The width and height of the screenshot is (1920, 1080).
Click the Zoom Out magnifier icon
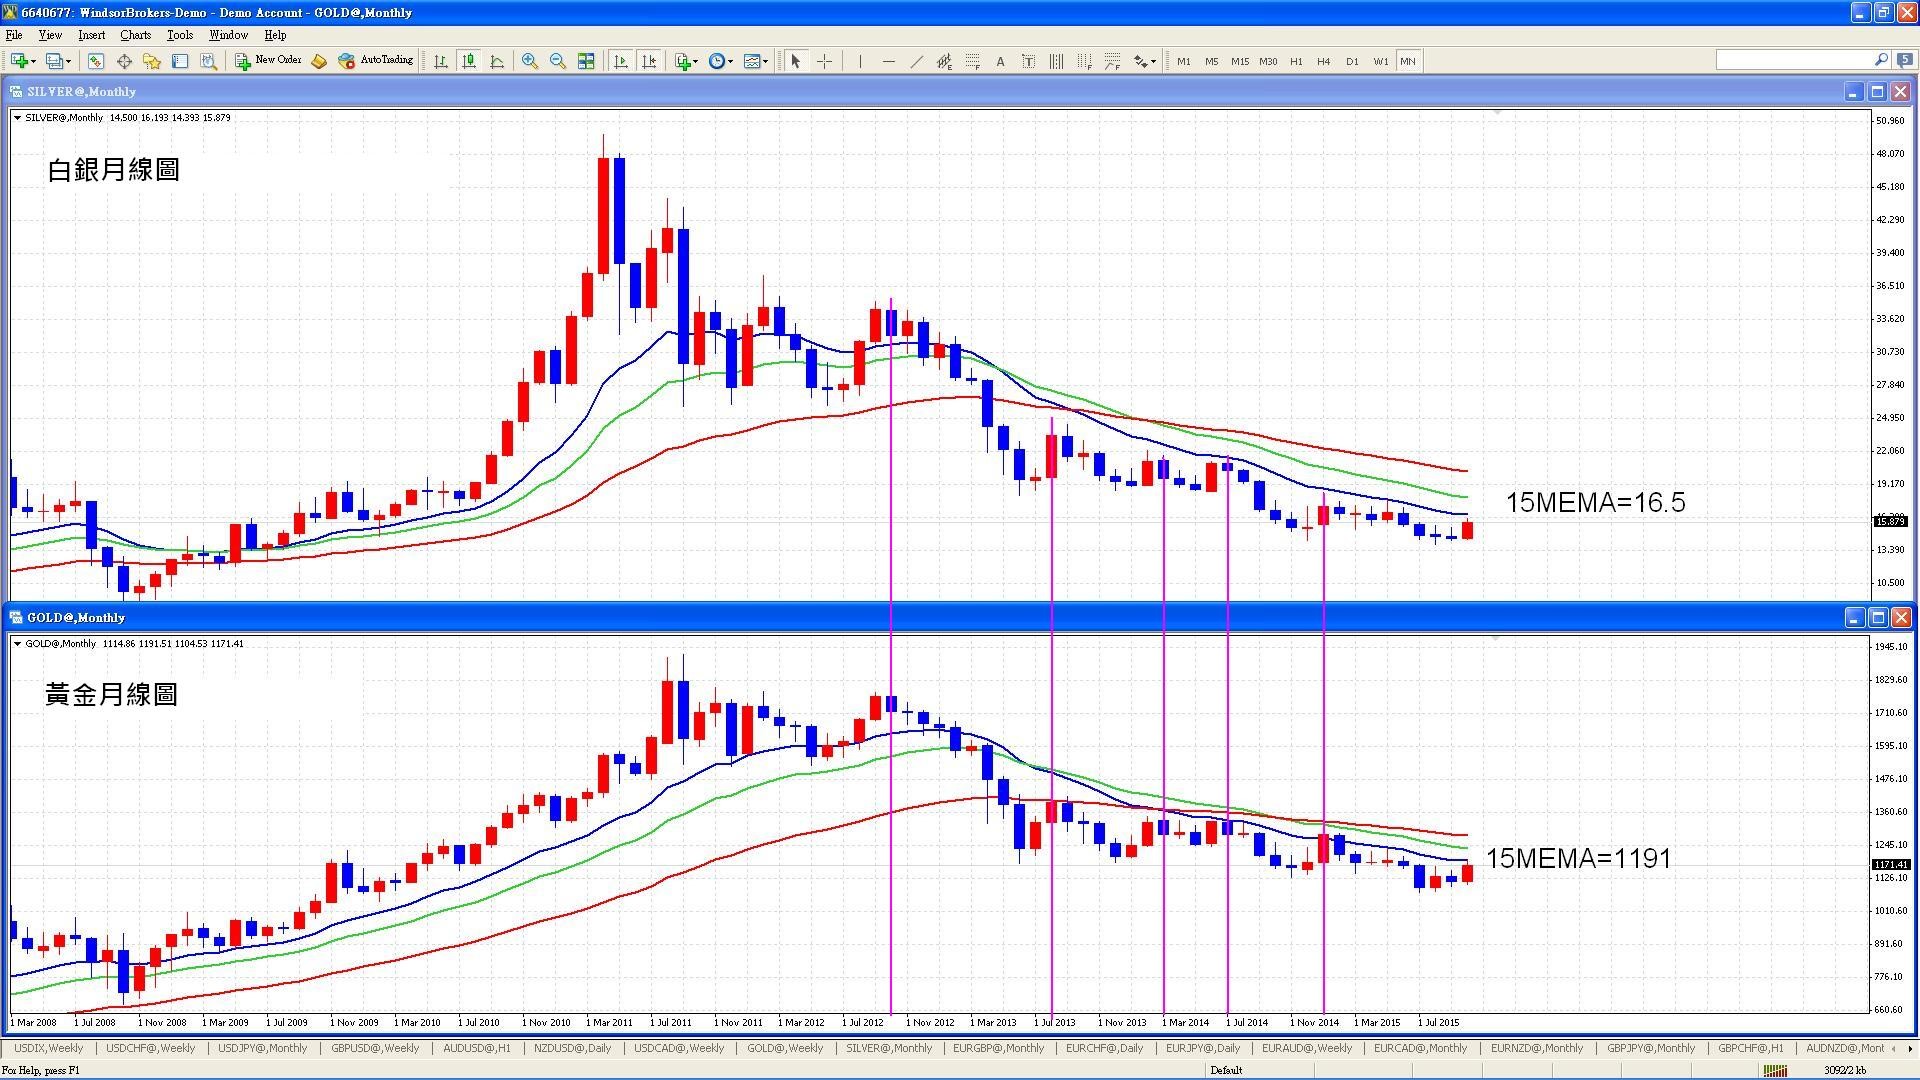[x=558, y=62]
